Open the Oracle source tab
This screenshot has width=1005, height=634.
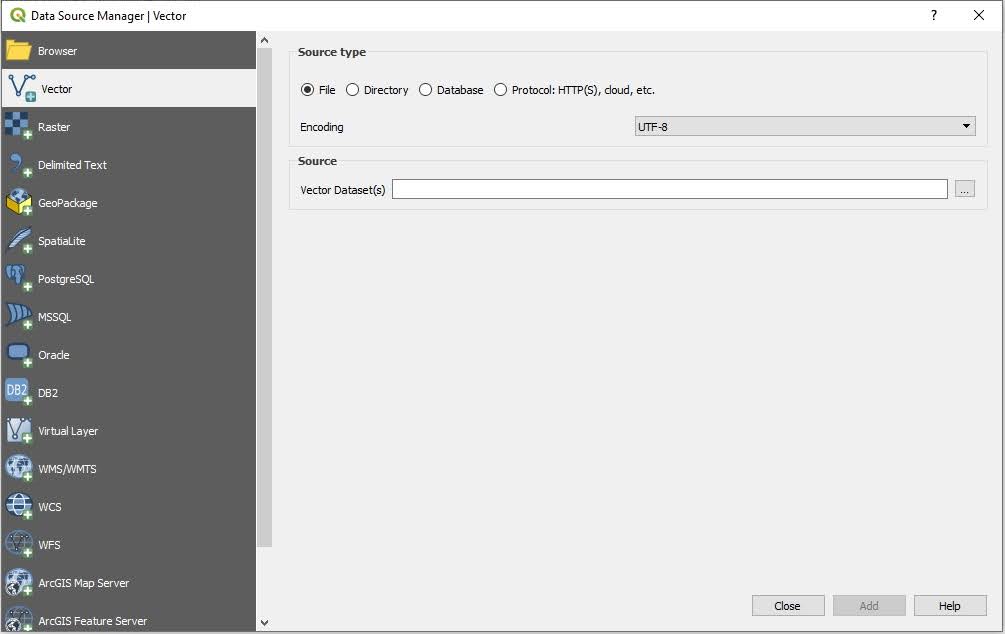[x=54, y=355]
